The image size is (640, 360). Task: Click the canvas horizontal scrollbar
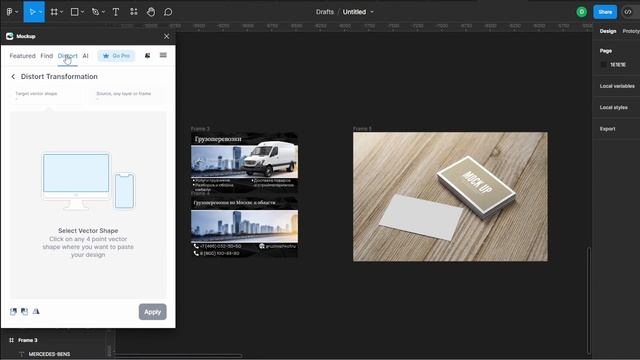tap(178, 356)
